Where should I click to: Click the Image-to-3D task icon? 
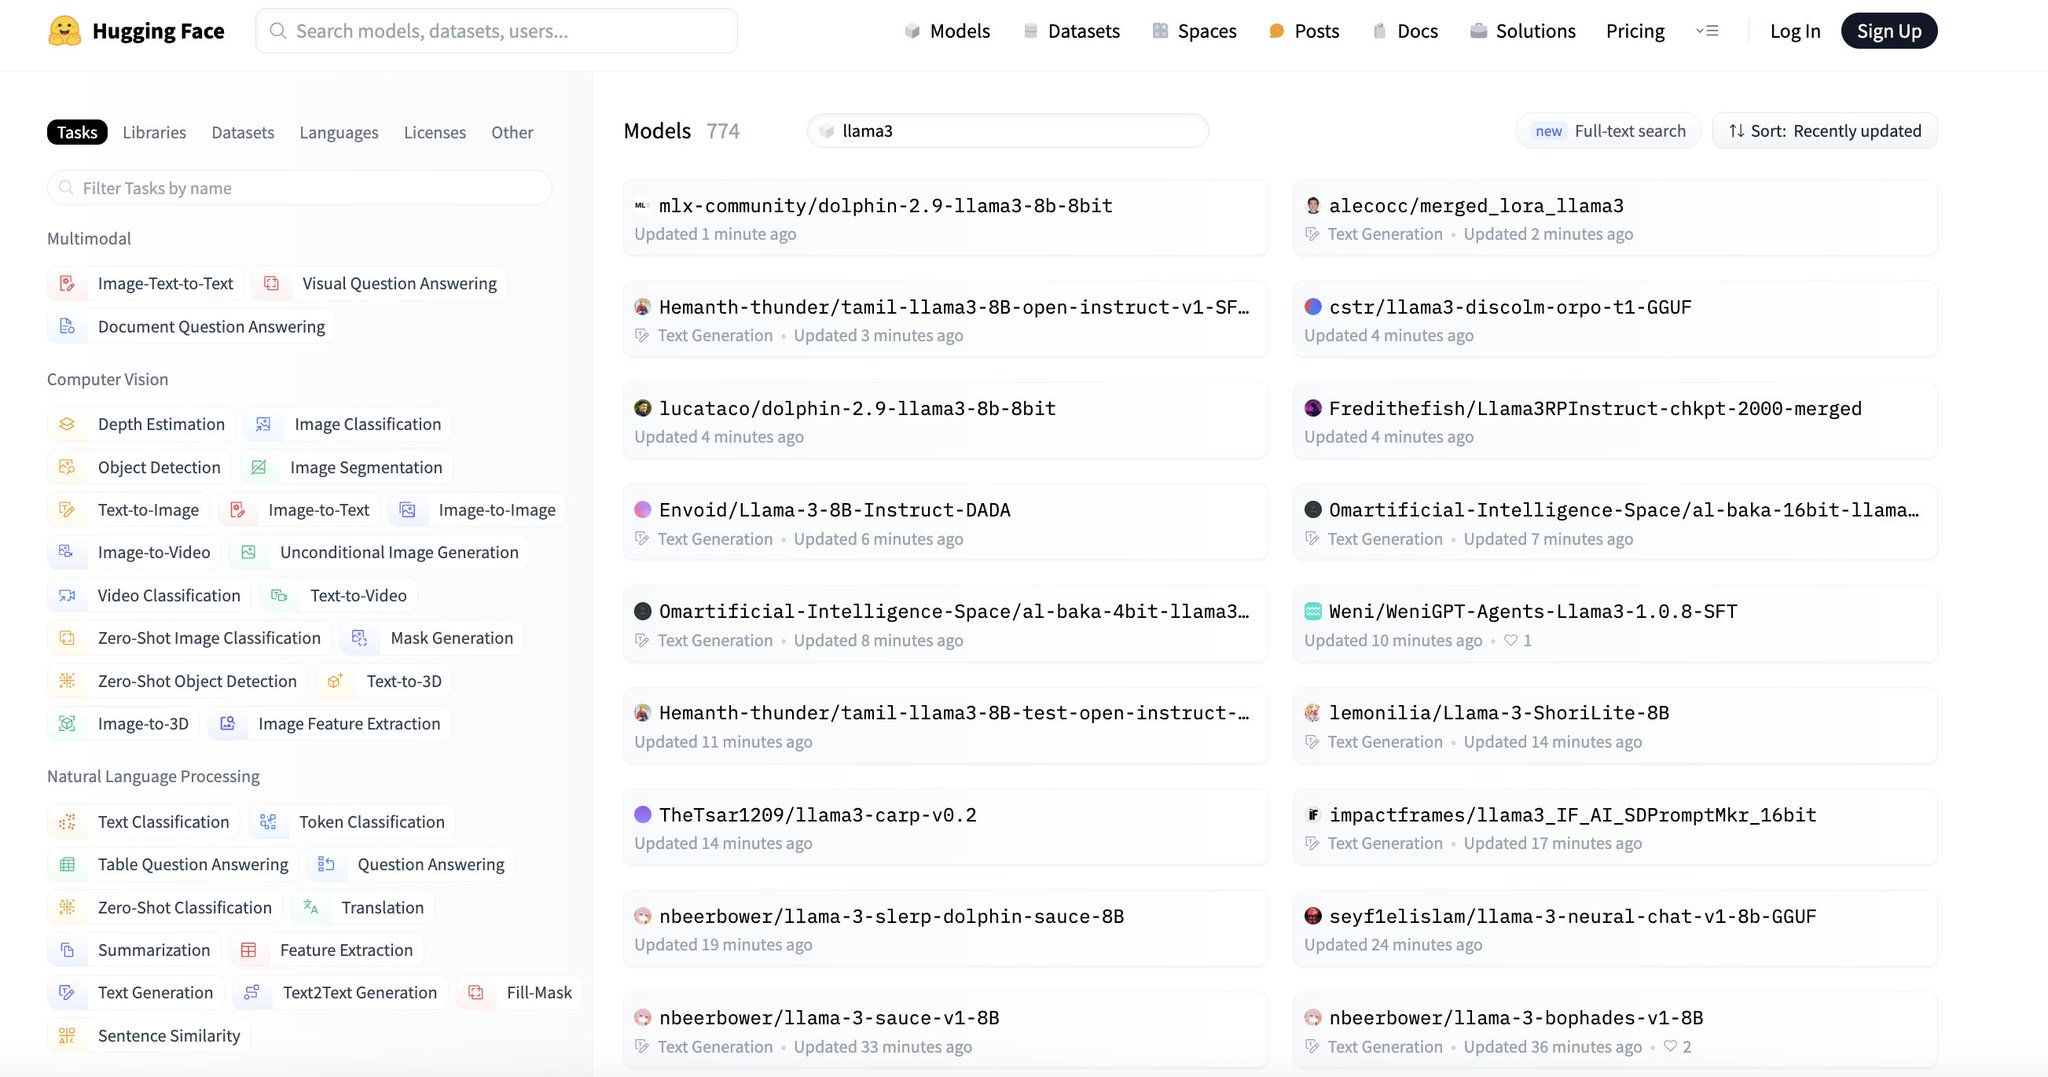click(67, 724)
